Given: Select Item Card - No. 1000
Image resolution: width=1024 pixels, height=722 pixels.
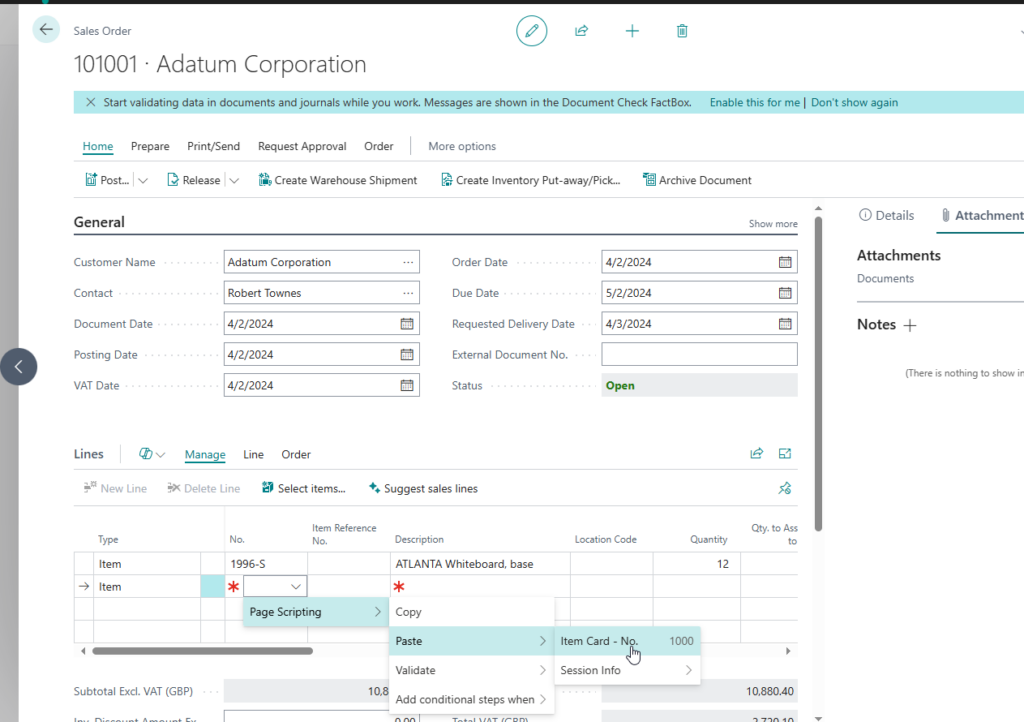Looking at the screenshot, I should pyautogui.click(x=627, y=641).
